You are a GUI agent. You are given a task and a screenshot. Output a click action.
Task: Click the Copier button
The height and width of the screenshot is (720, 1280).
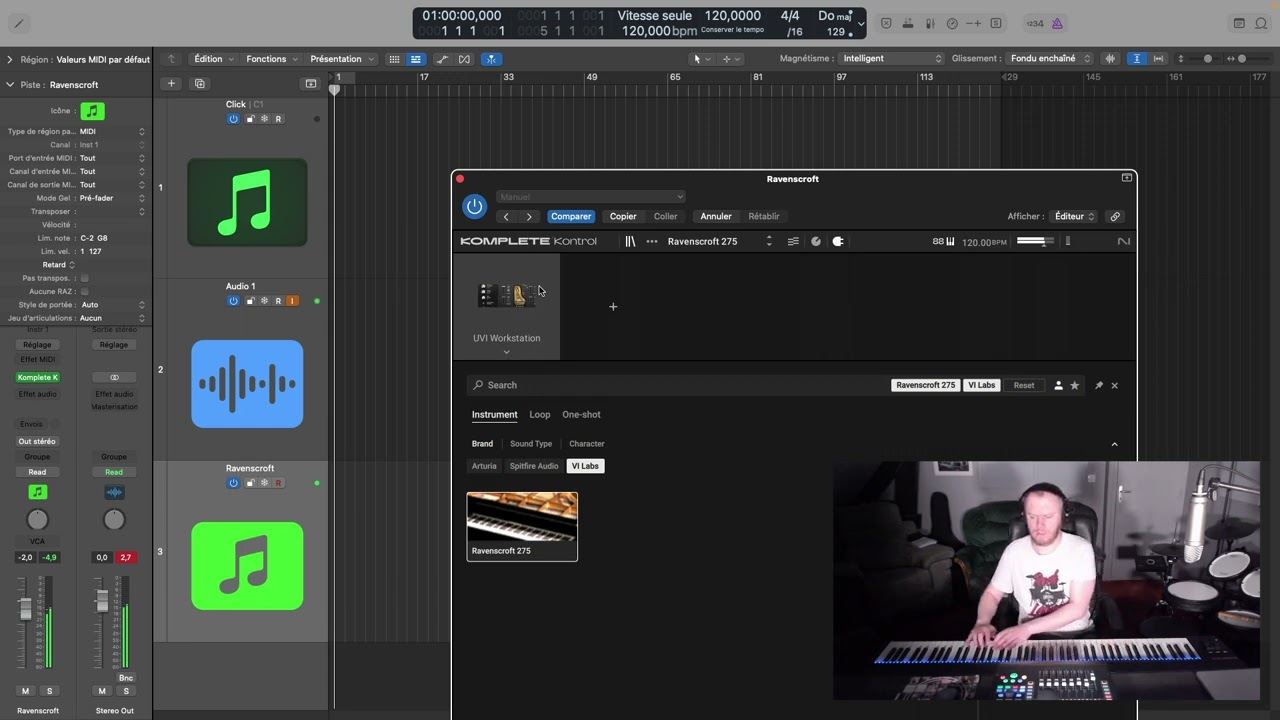(623, 216)
